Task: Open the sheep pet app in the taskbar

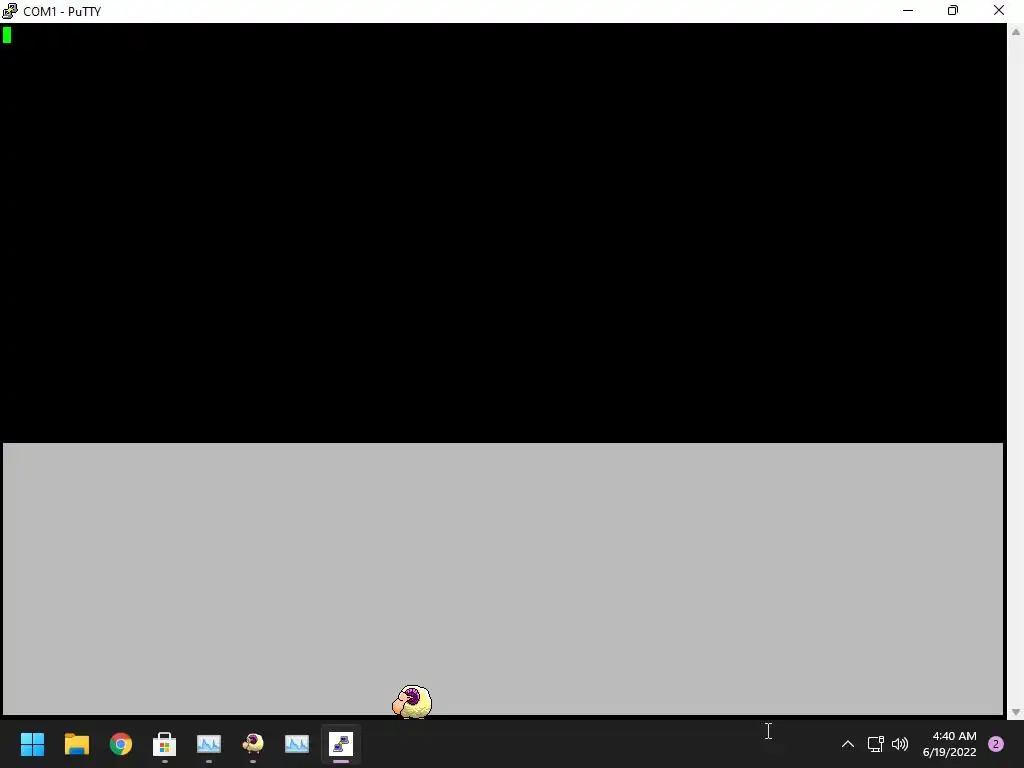Action: tap(253, 744)
